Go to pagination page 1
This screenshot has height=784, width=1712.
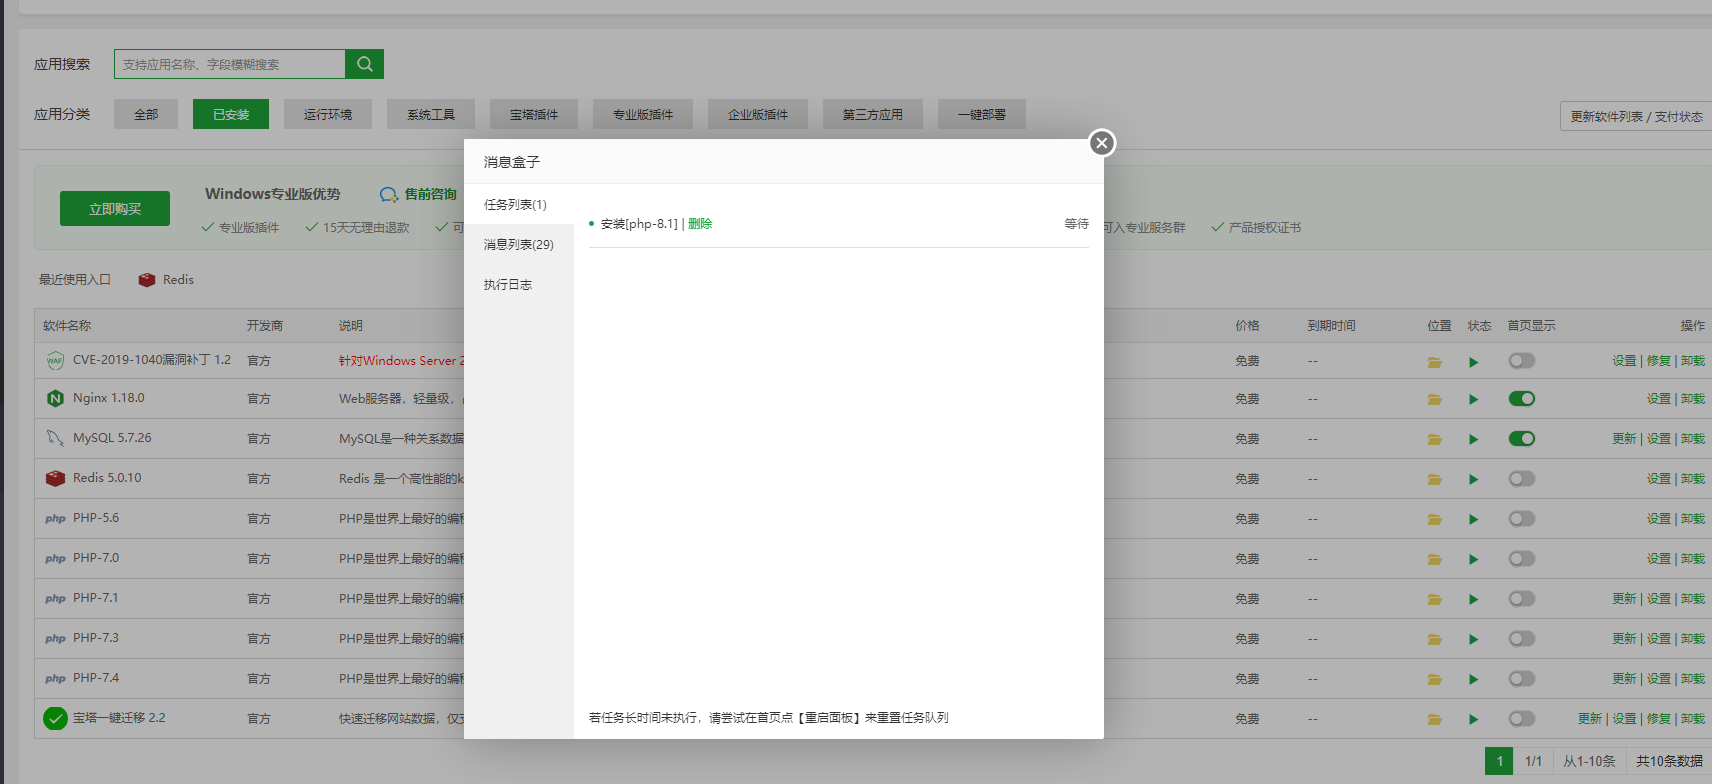[x=1499, y=761]
